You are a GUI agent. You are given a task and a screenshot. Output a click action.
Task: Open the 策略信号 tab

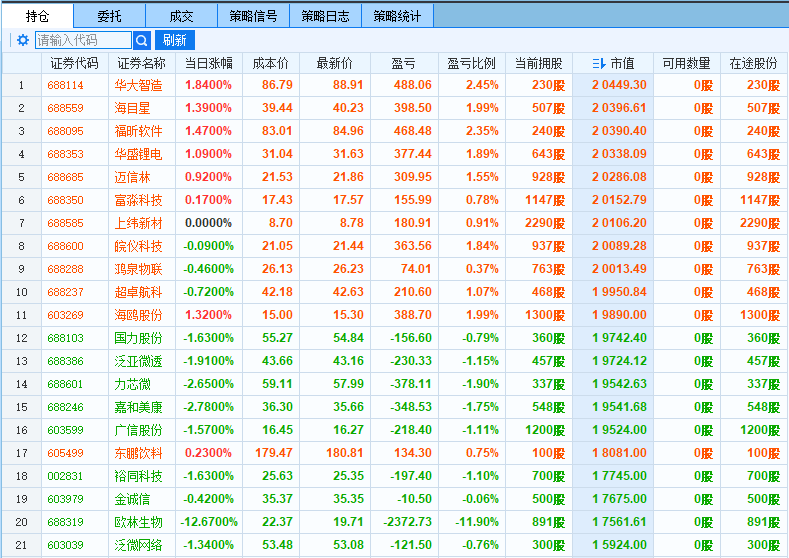coord(253,16)
